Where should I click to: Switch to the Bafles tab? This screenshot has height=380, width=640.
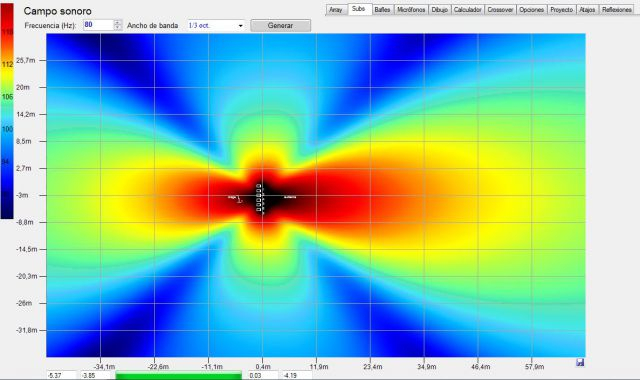coord(382,10)
